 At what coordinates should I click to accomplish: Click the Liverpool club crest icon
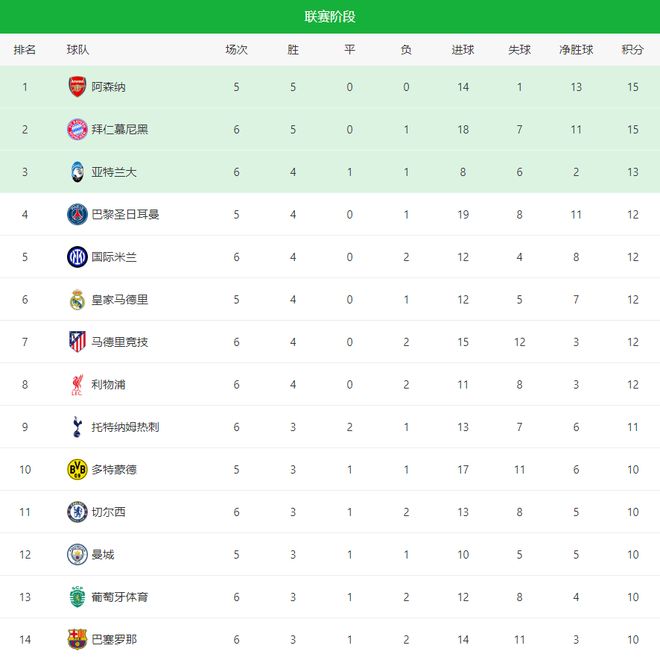tap(77, 384)
